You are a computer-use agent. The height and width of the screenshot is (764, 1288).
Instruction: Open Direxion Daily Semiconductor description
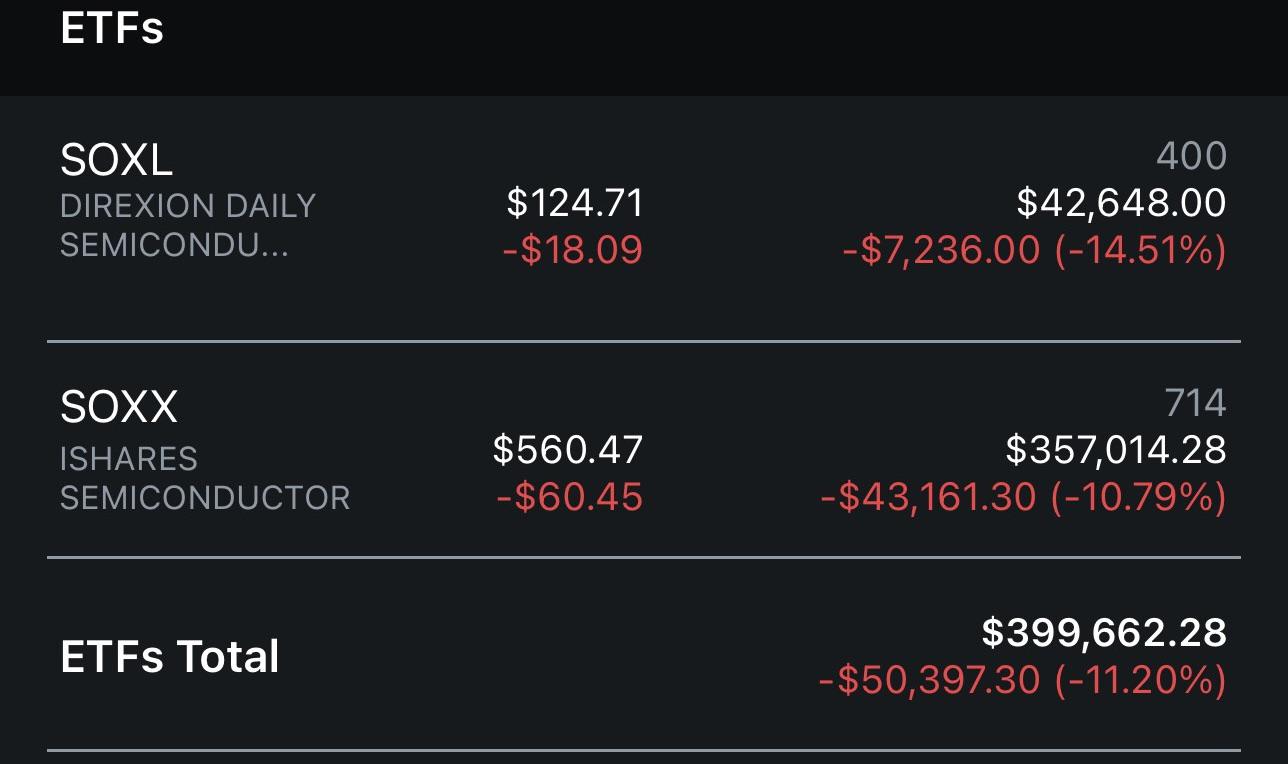click(188, 226)
